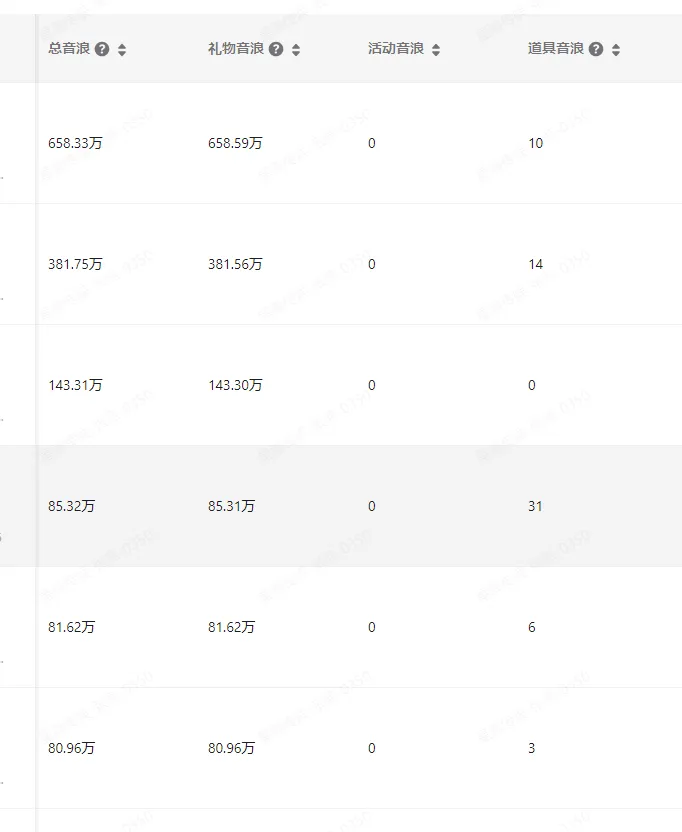The width and height of the screenshot is (682, 832).
Task: Click the 658.59万 gift value cell
Action: pyautogui.click(x=235, y=143)
